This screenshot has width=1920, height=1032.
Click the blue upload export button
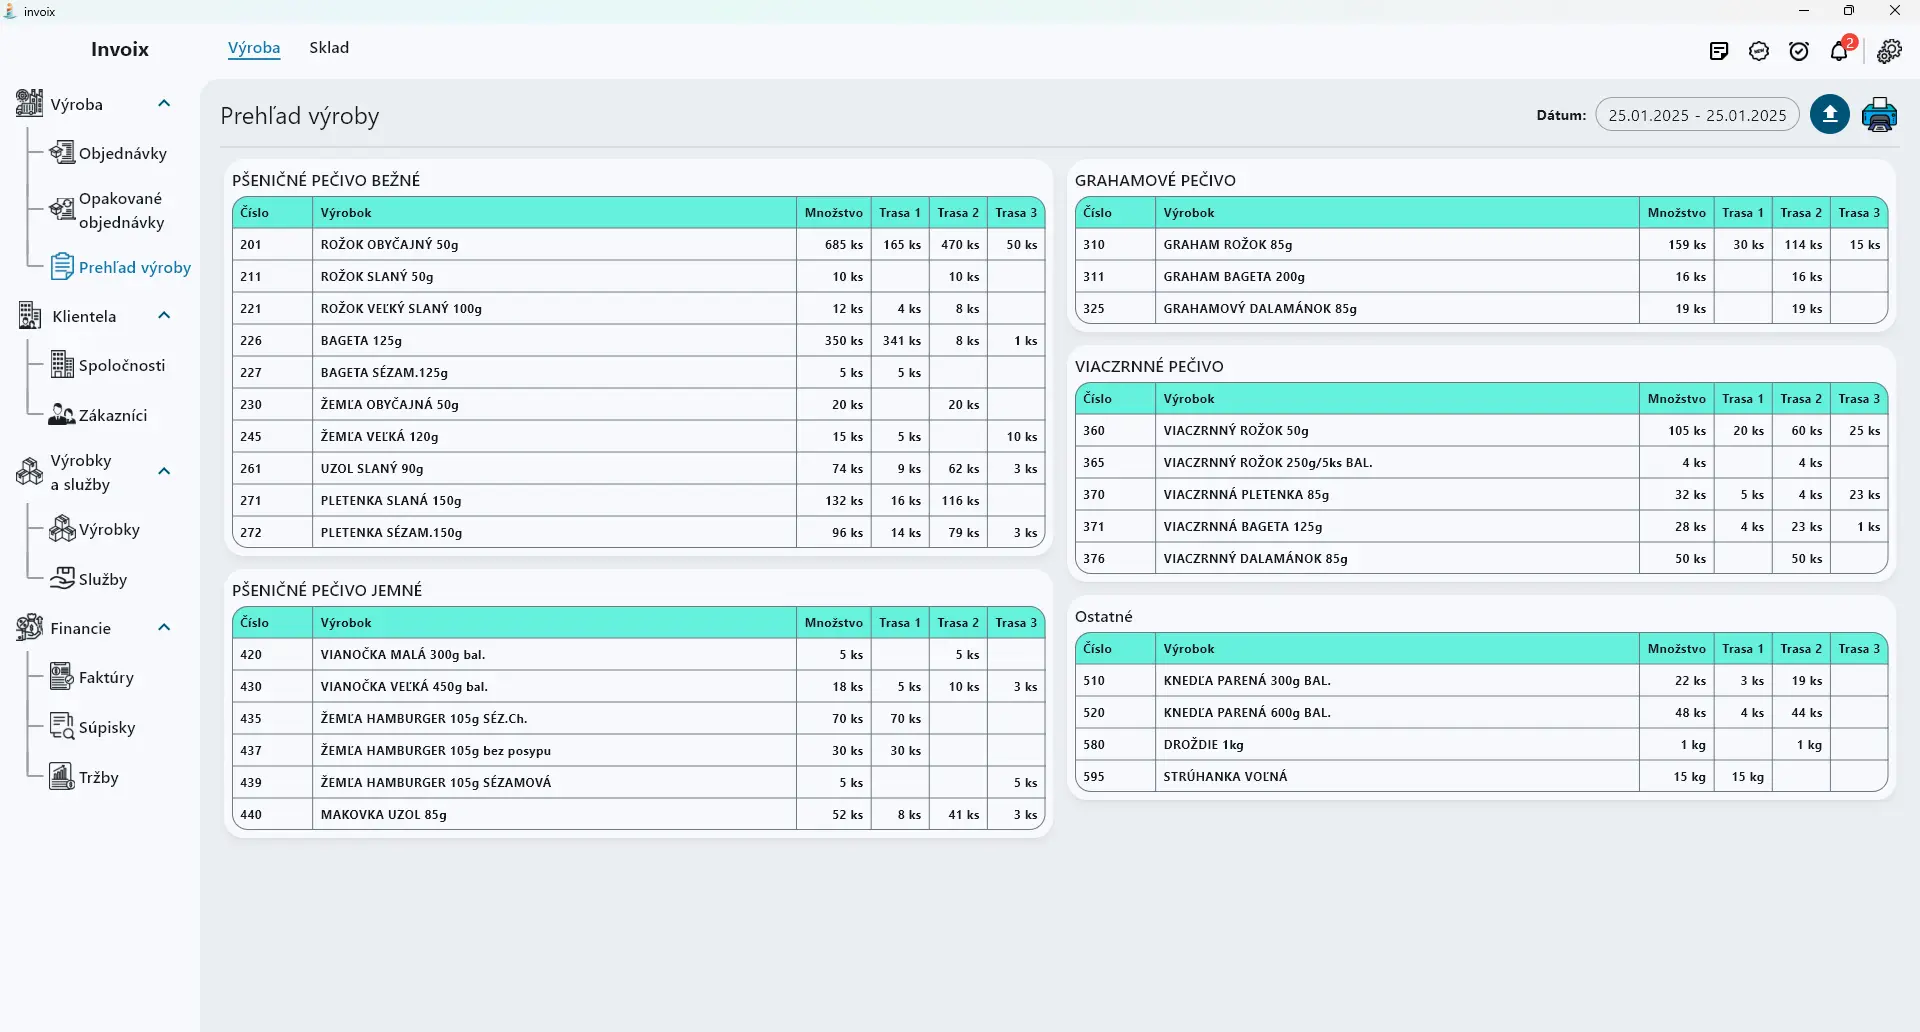pyautogui.click(x=1829, y=114)
